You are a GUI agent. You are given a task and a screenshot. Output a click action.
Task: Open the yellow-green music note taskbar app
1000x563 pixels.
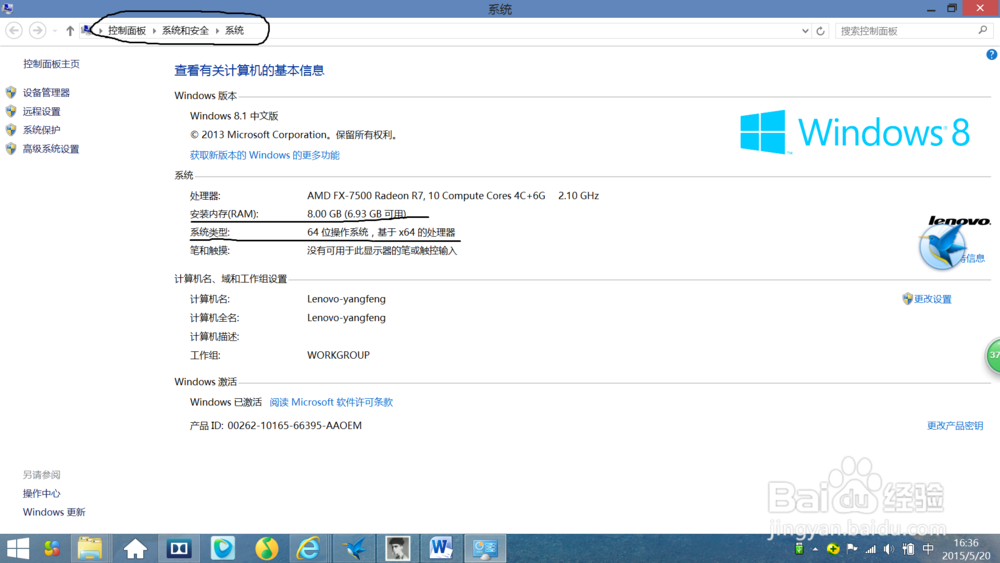[267, 548]
